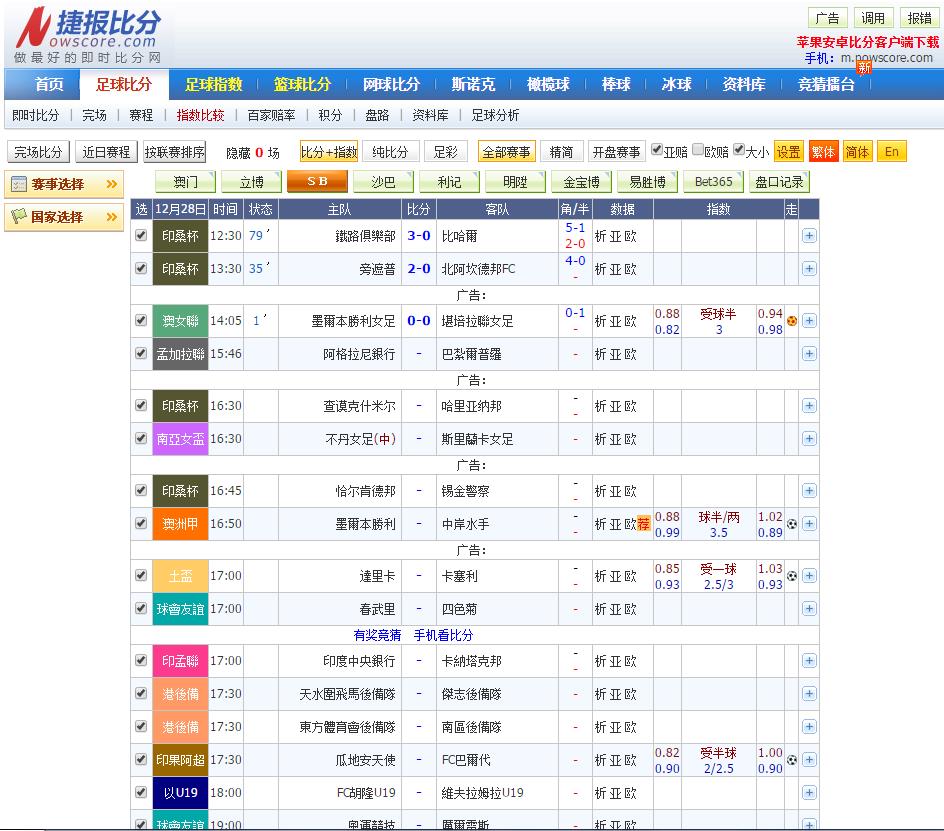
Task: Toggle the 欧赔 checkbox
Action: (x=698, y=149)
